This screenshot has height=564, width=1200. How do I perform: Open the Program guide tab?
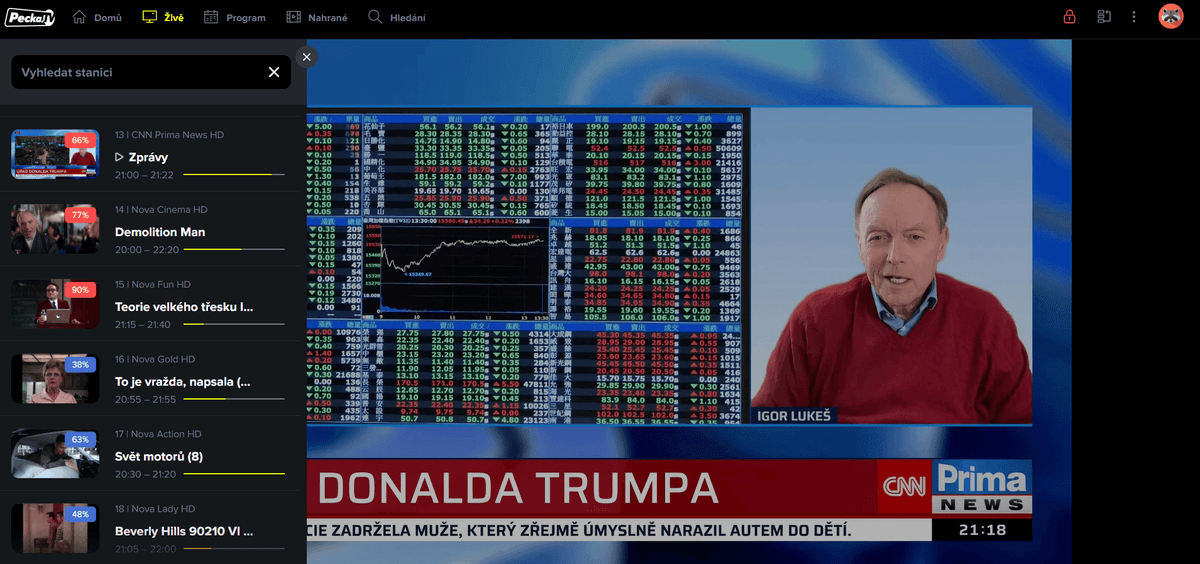(235, 17)
